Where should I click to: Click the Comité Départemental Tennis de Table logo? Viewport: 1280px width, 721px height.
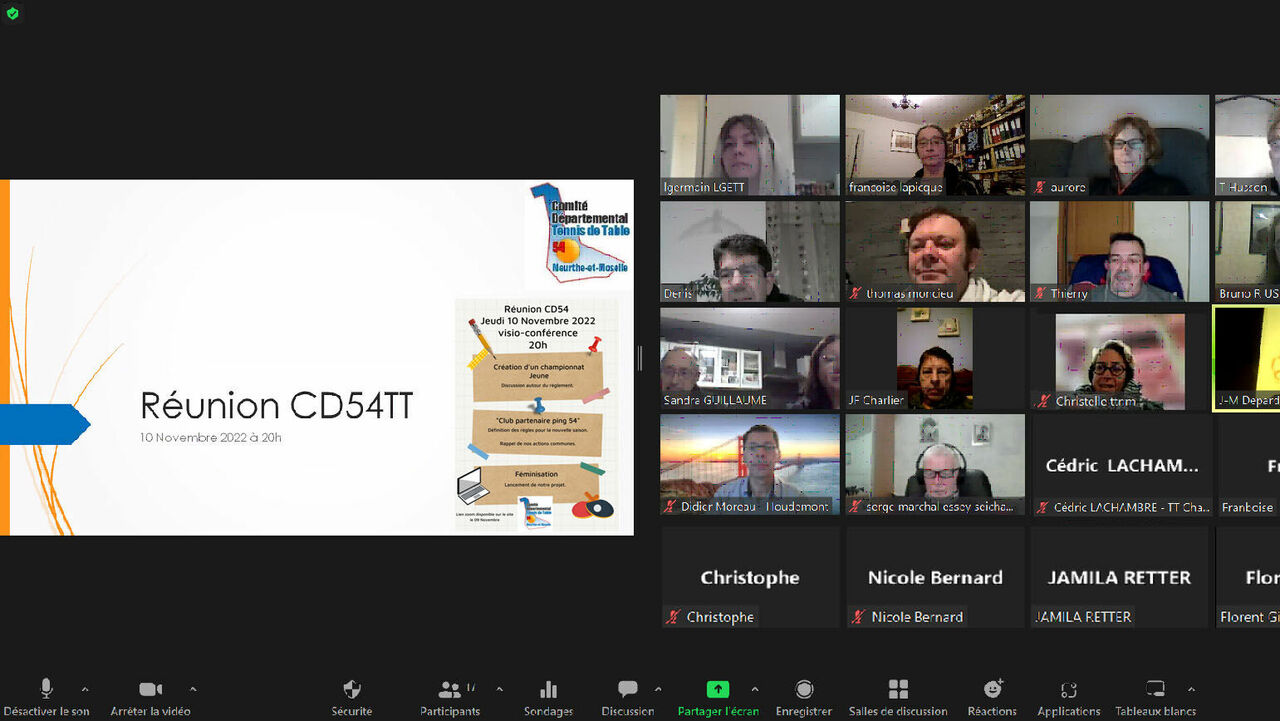coord(579,235)
